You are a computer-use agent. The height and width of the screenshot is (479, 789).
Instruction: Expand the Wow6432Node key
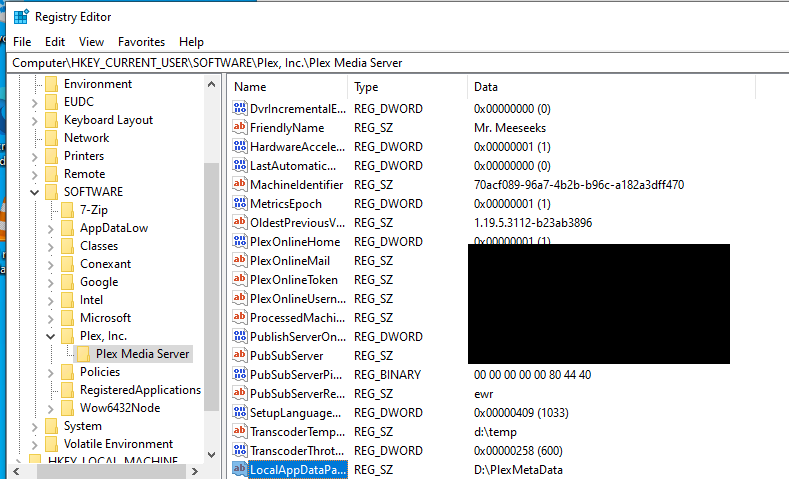point(50,409)
